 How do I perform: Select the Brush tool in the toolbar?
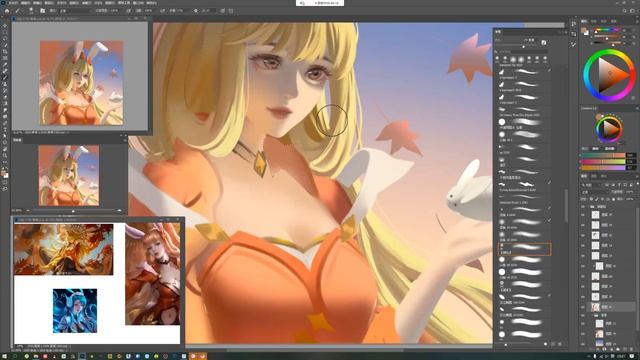click(x=5, y=78)
